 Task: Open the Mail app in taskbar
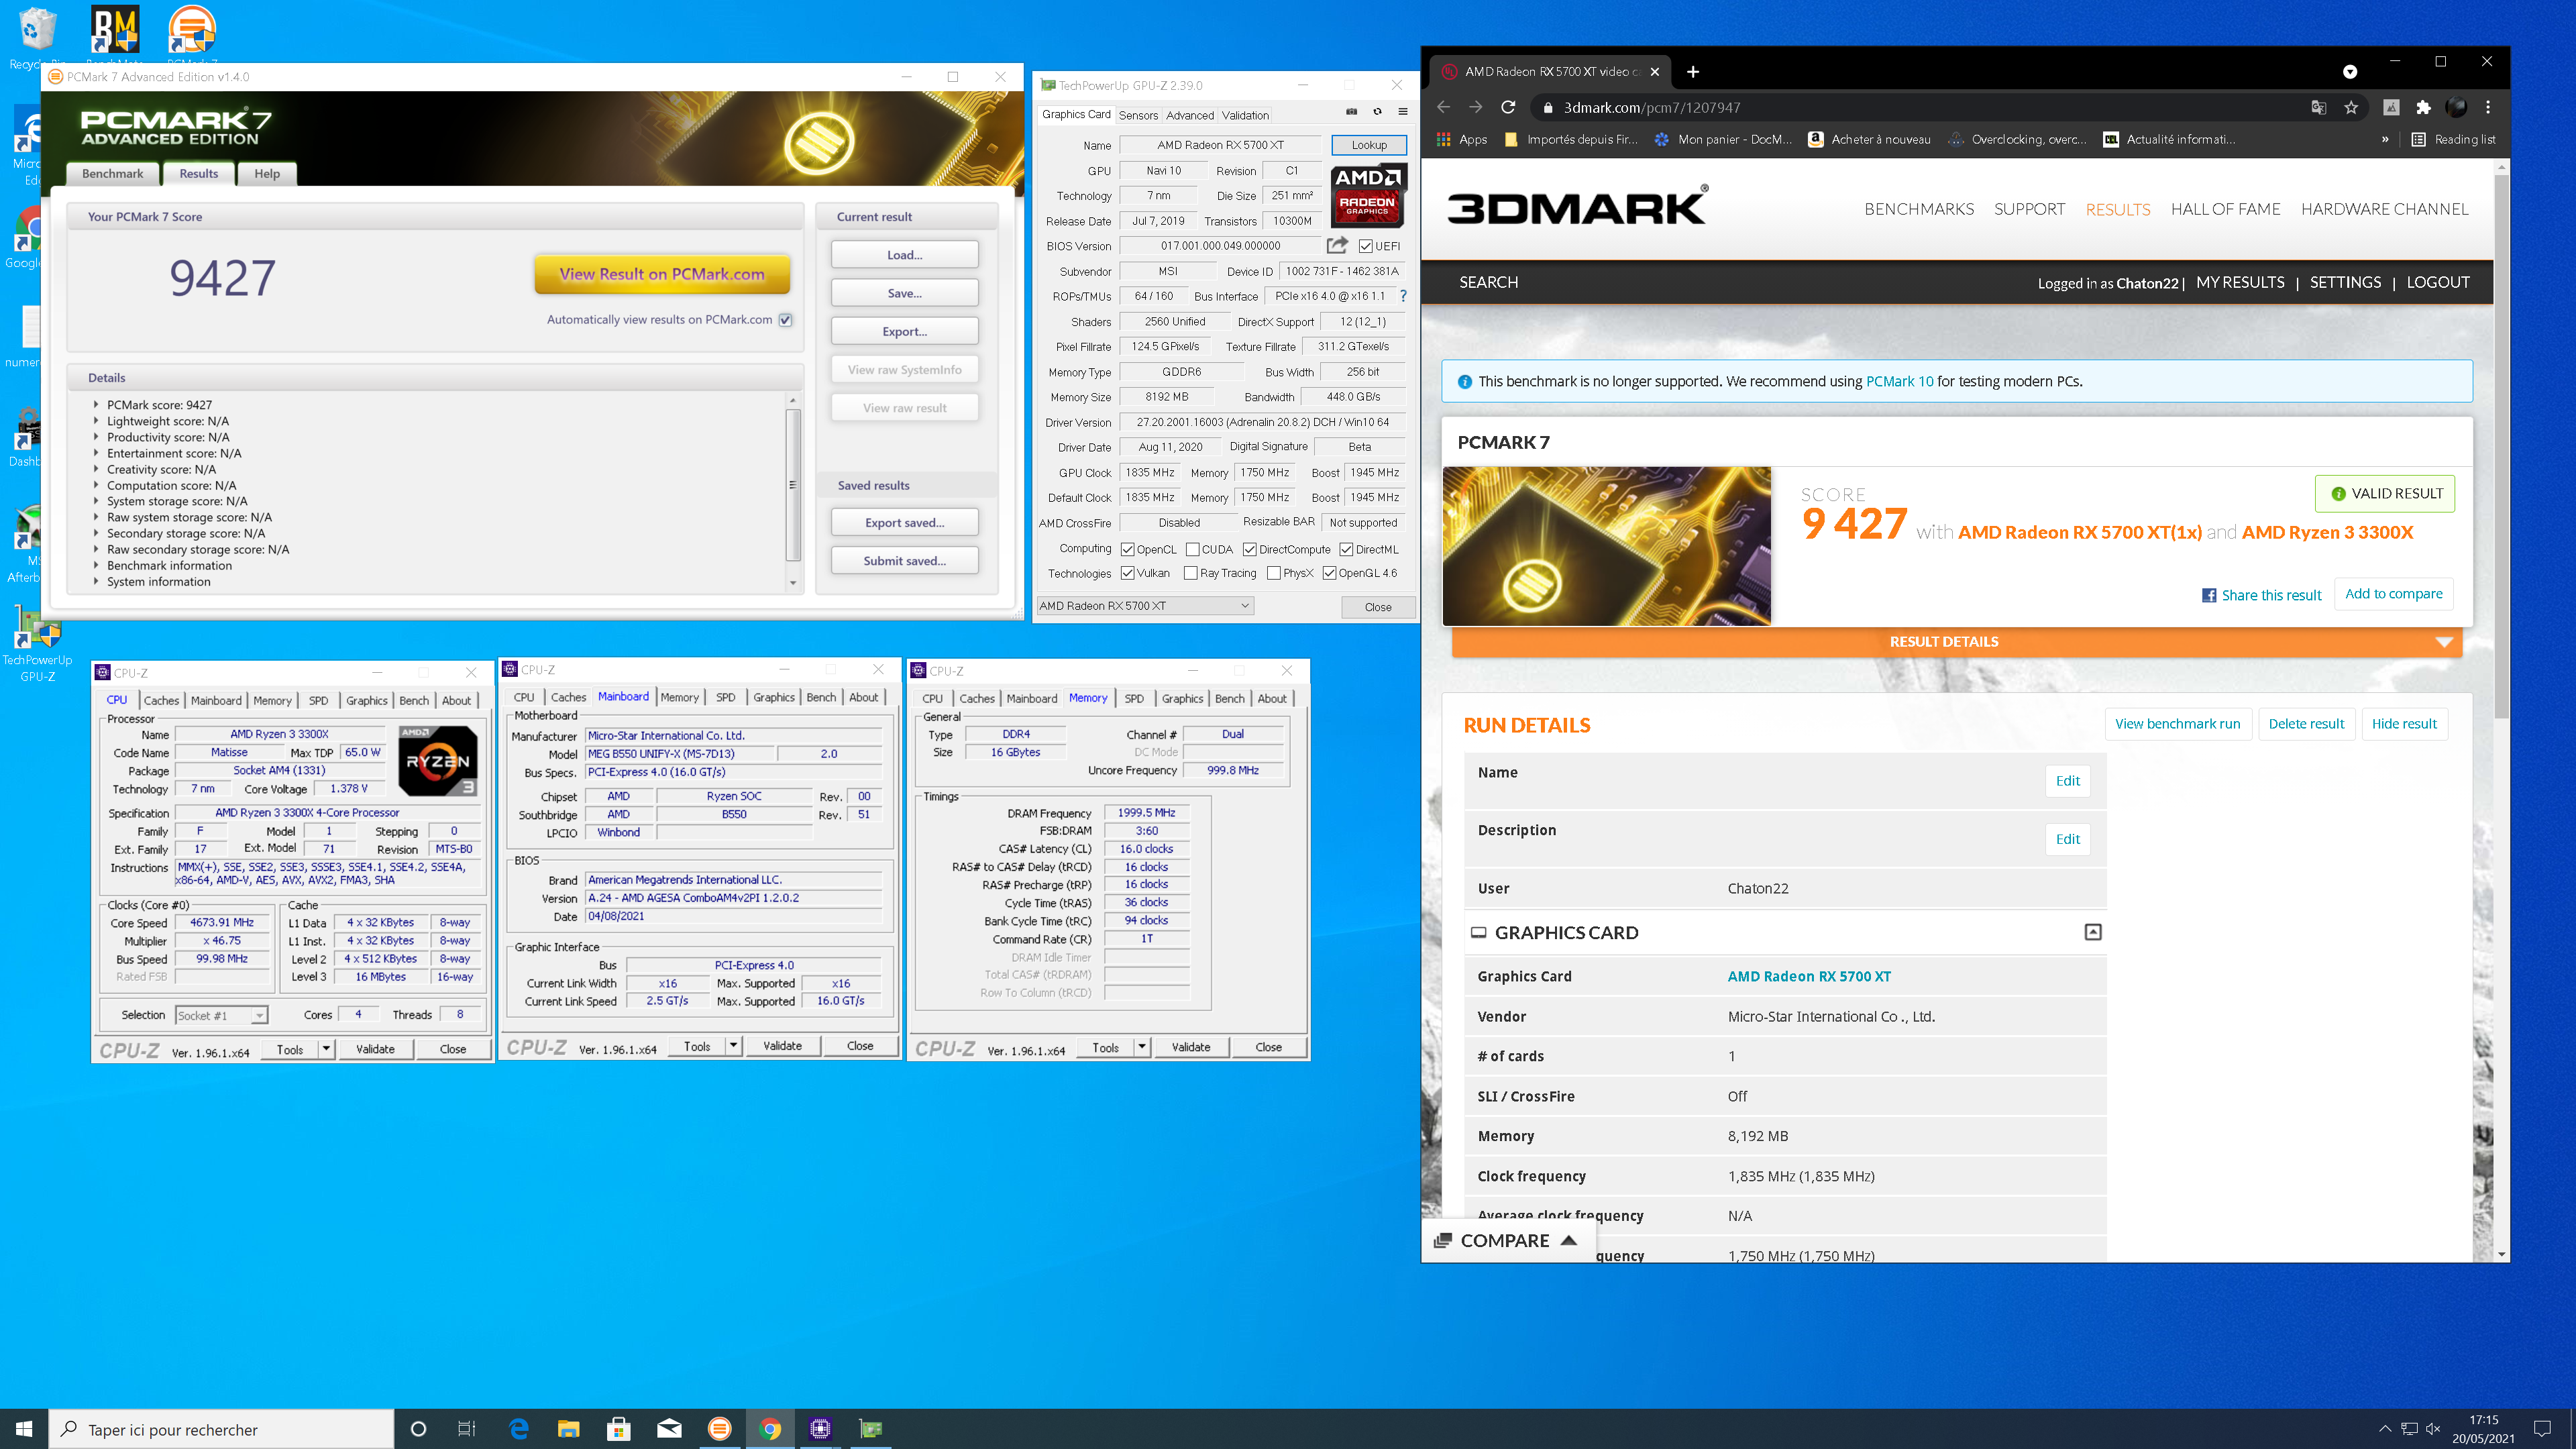[669, 1429]
